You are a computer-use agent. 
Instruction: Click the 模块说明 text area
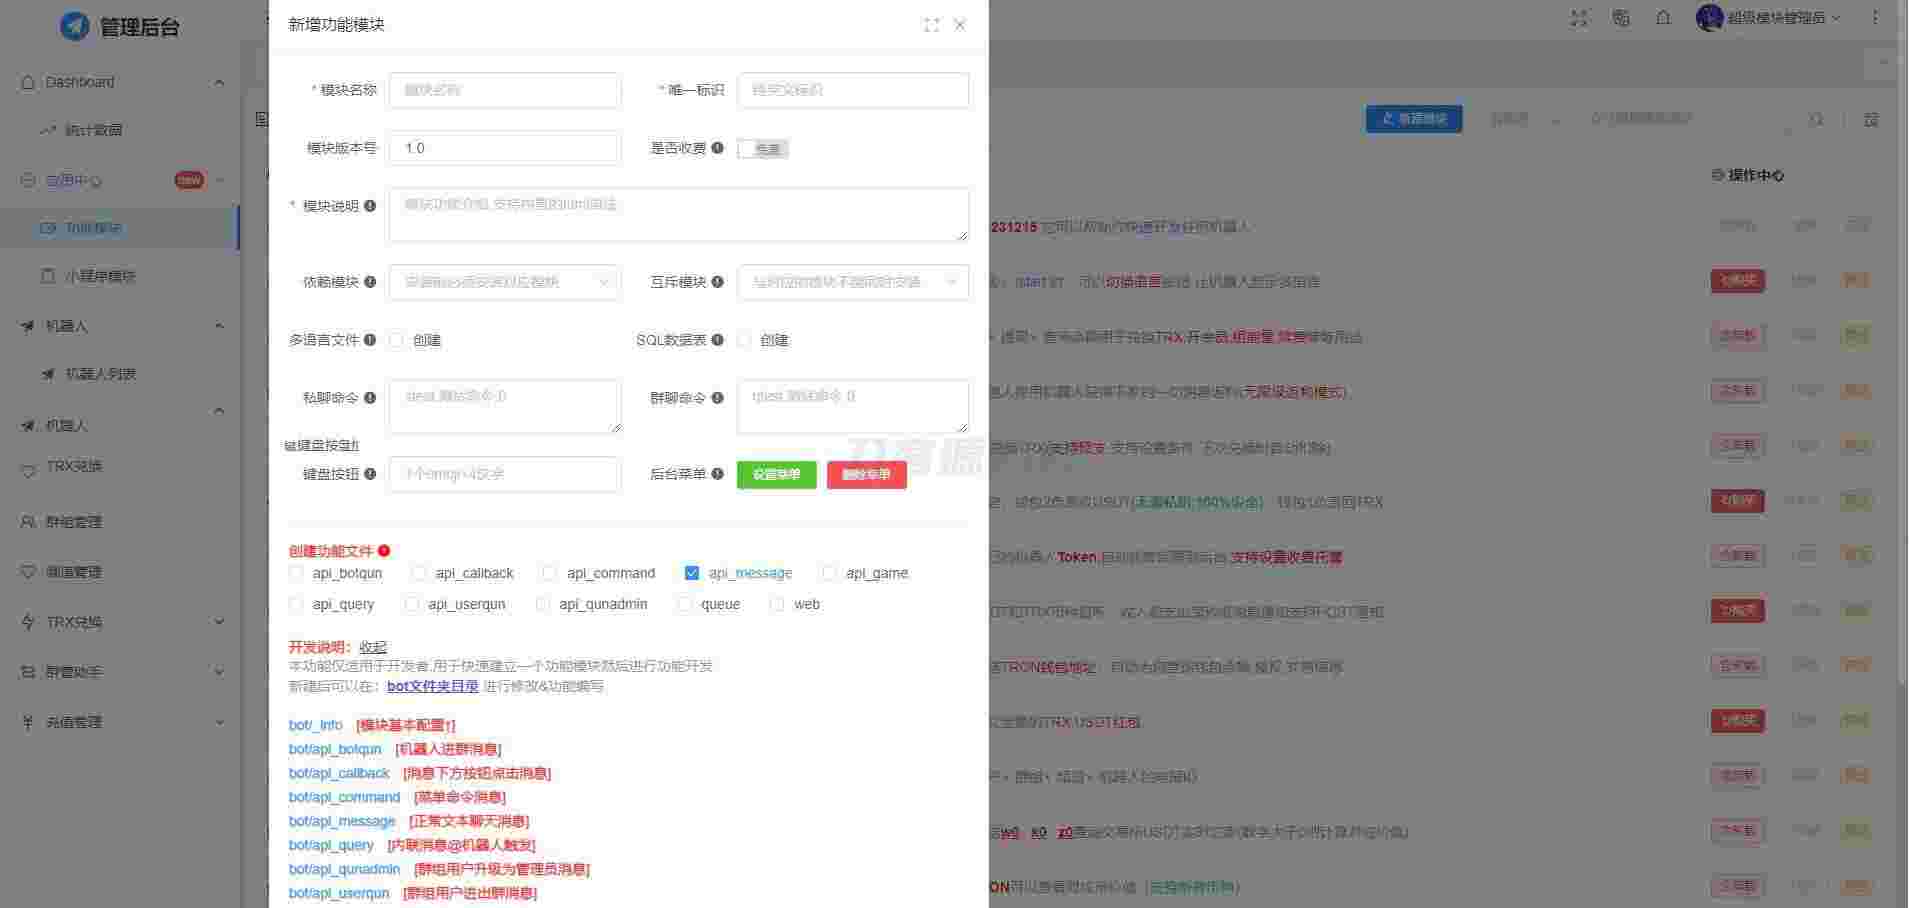[679, 214]
